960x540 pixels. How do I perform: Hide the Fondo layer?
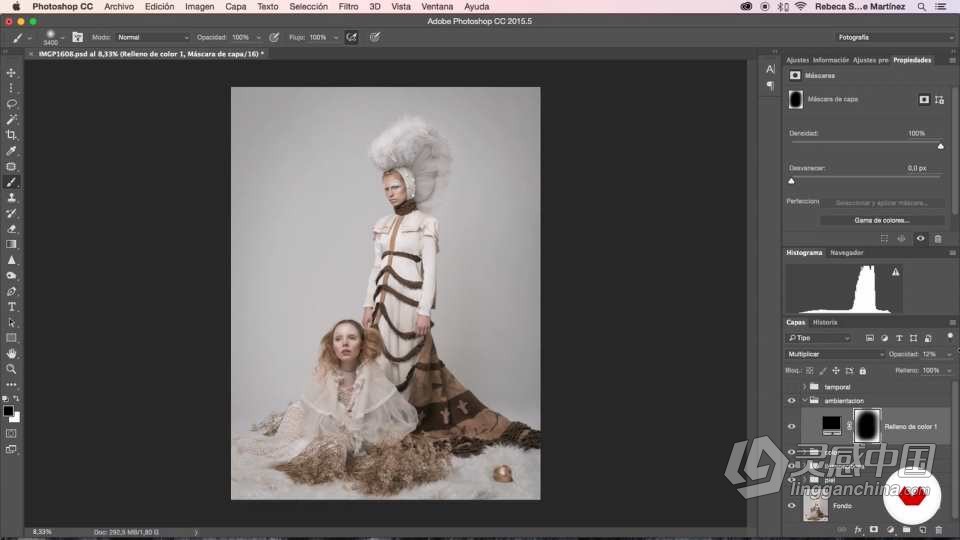[791, 506]
